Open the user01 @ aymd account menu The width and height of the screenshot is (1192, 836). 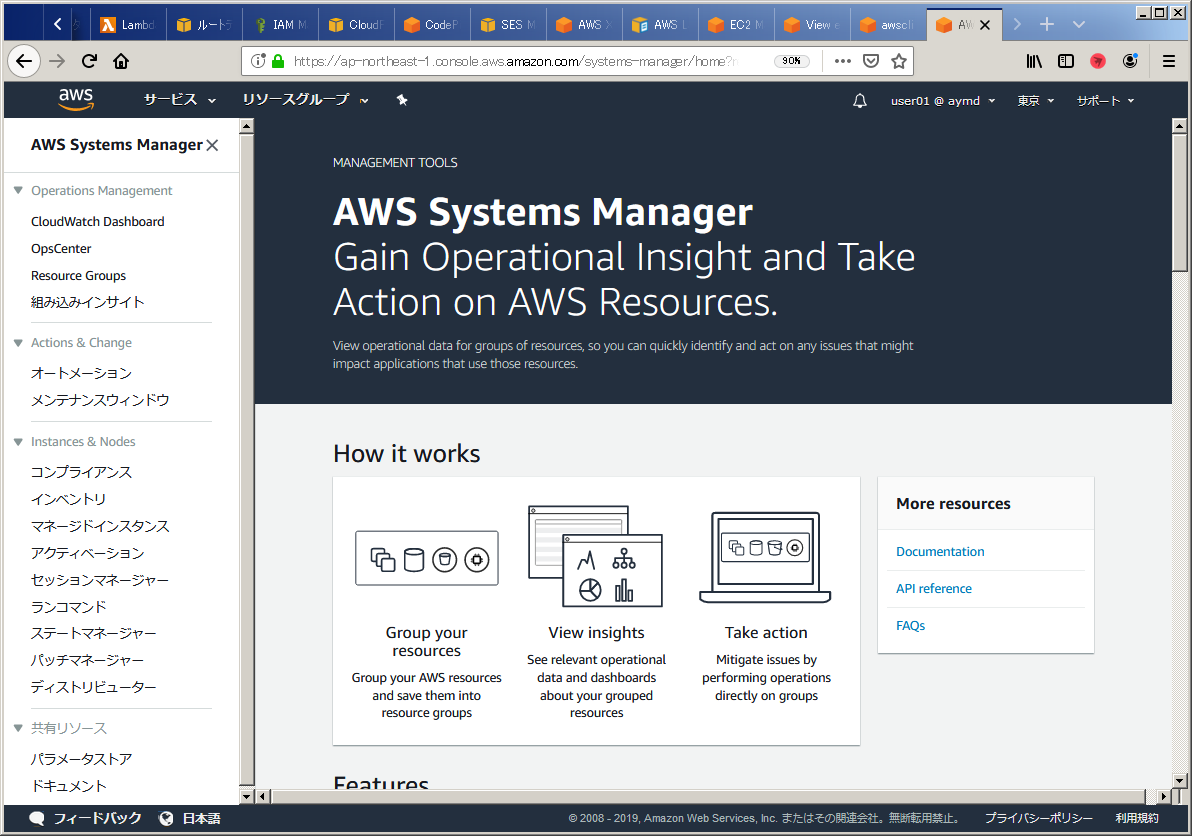click(x=943, y=100)
